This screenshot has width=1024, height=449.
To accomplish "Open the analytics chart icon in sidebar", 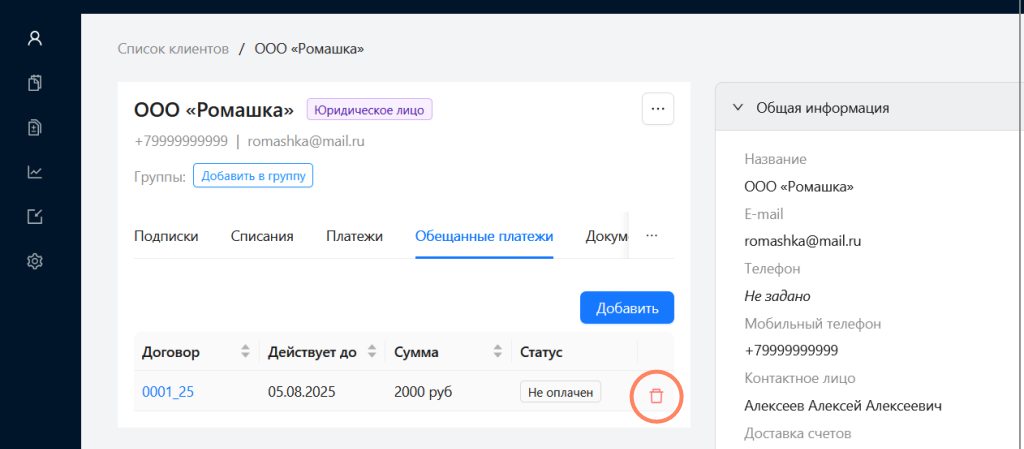I will coord(35,172).
